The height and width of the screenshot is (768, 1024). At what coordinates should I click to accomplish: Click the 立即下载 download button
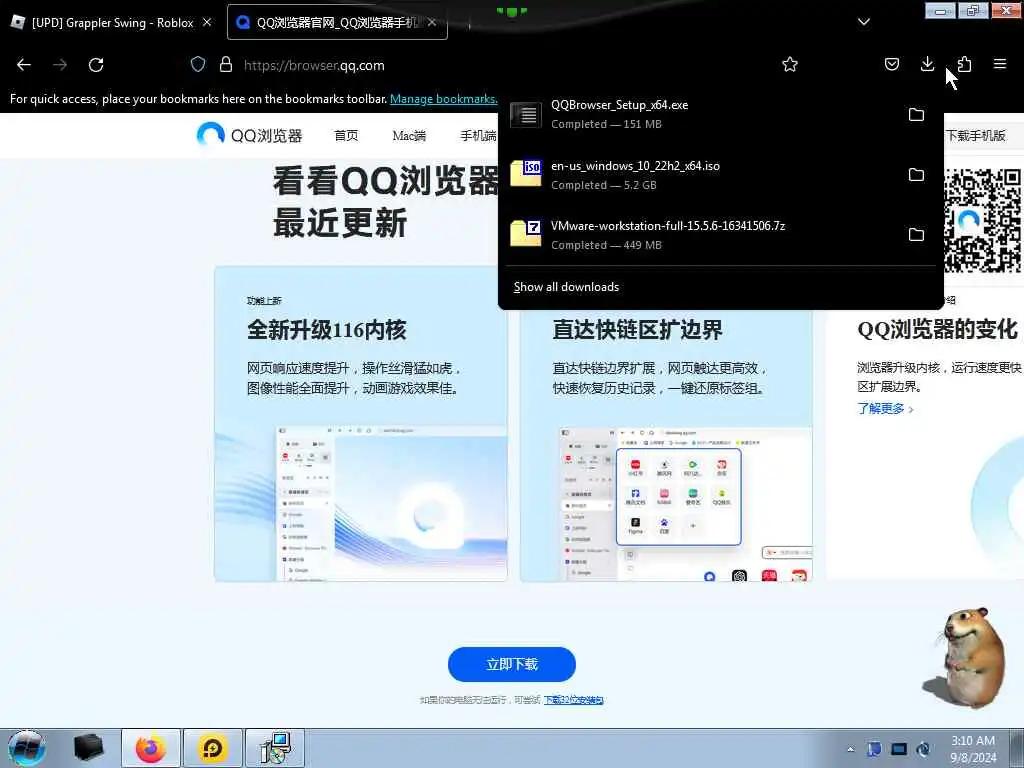(x=511, y=664)
